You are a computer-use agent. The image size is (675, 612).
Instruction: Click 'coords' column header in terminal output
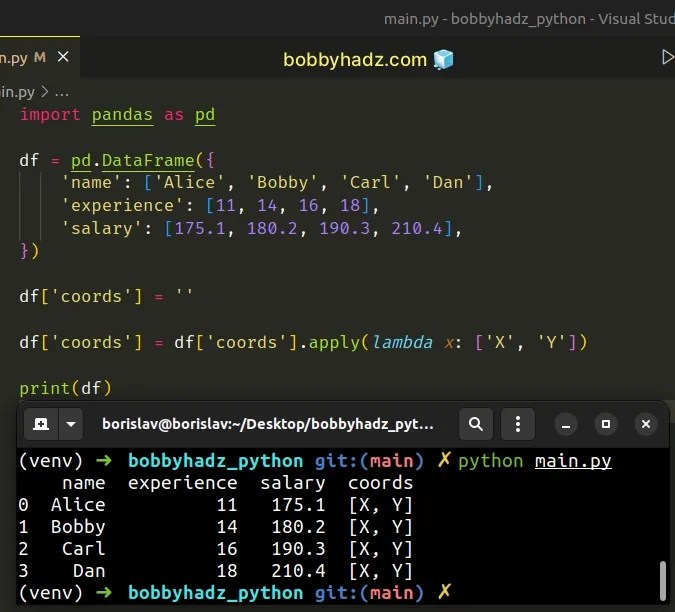point(381,483)
